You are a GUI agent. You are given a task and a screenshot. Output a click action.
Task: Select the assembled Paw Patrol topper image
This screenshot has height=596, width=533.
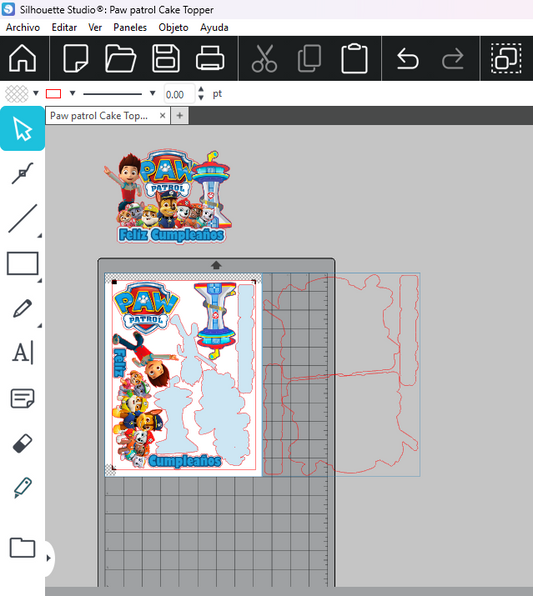pos(168,196)
